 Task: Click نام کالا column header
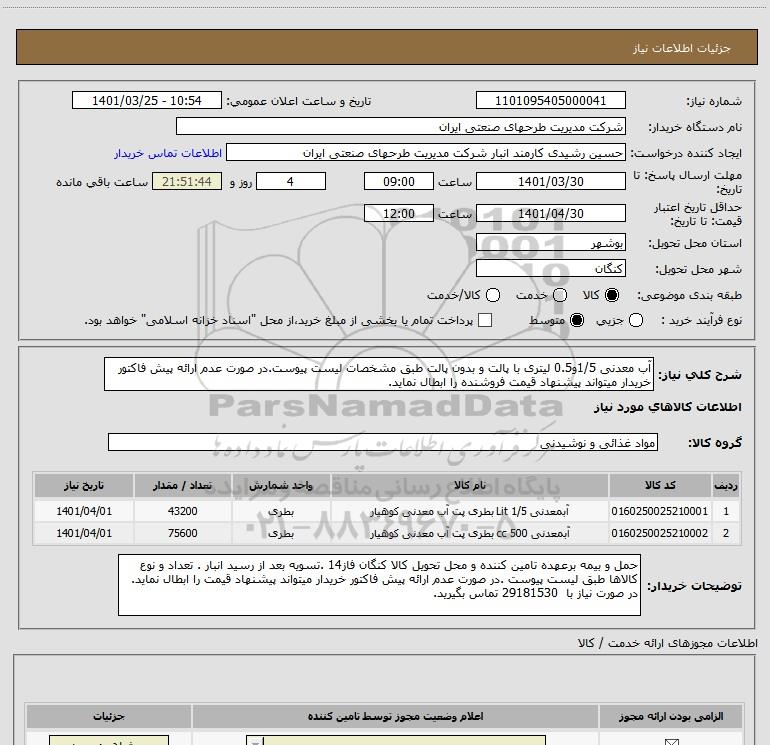469,485
